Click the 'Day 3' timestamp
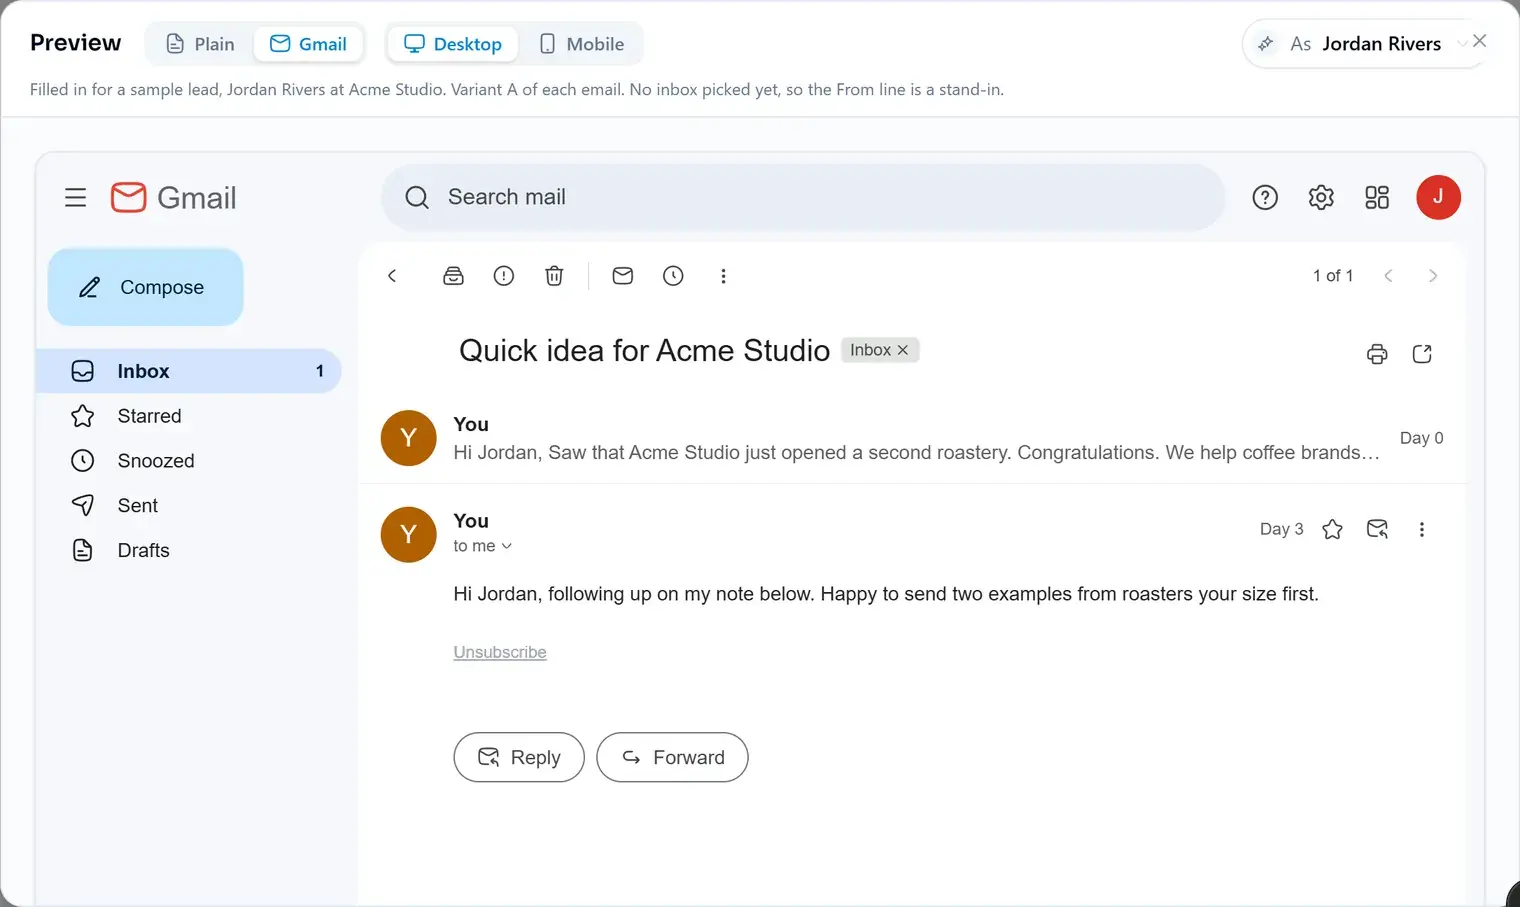Screen dimensions: 1520x907 coord(1281,529)
